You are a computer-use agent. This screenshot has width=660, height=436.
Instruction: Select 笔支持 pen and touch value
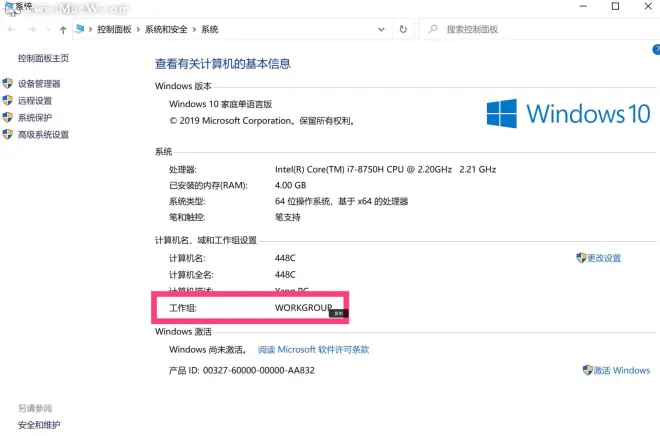point(287,217)
